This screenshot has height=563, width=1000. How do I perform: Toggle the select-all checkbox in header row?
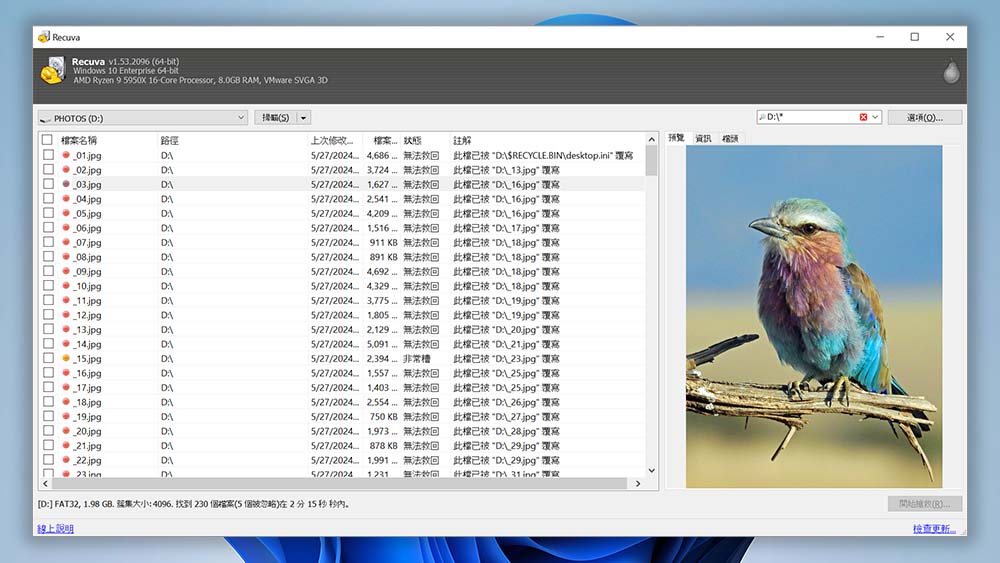47,140
